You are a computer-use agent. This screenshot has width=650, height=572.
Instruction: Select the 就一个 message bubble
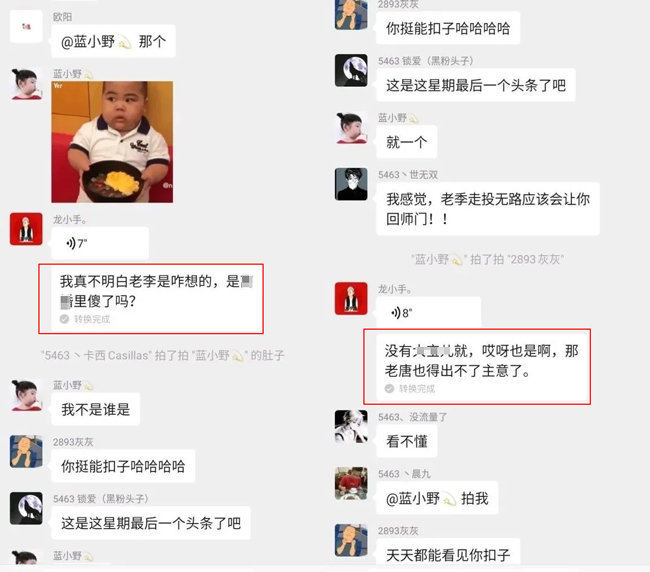(407, 142)
